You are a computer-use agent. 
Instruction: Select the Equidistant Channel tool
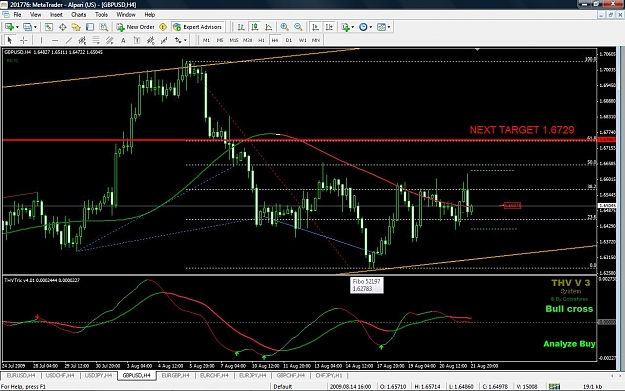pyautogui.click(x=82, y=40)
